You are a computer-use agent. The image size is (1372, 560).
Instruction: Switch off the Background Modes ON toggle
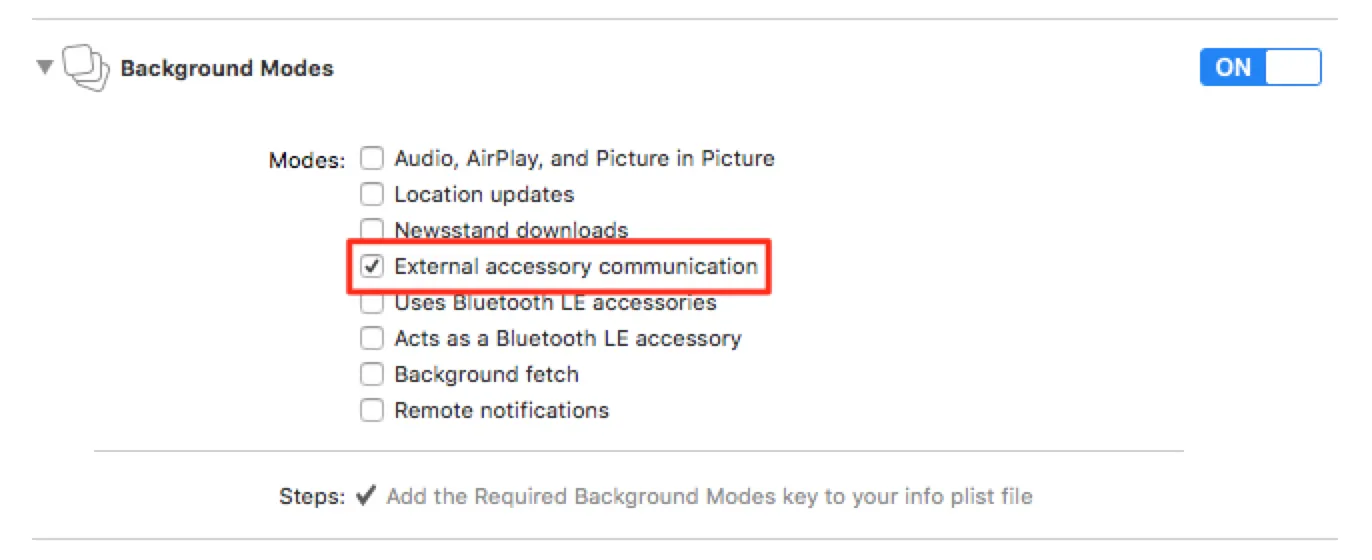pos(1260,67)
